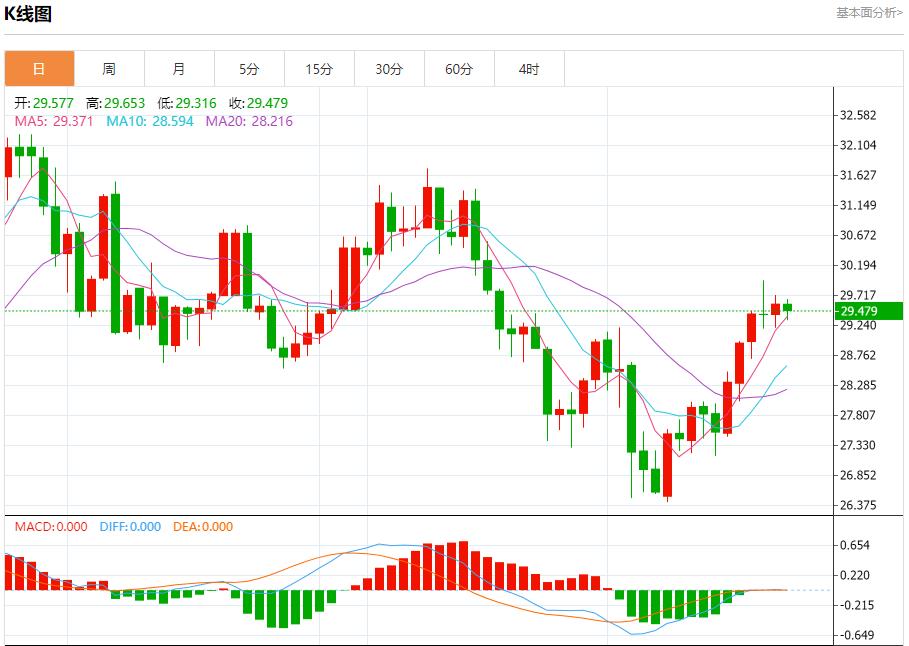
Task: Click the DEA value label
Action: point(204,527)
